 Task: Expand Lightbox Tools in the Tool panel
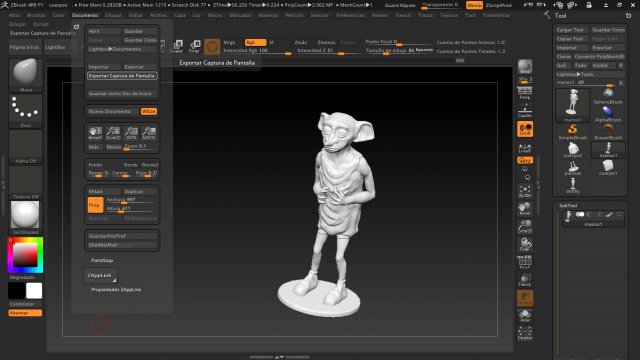click(x=590, y=74)
